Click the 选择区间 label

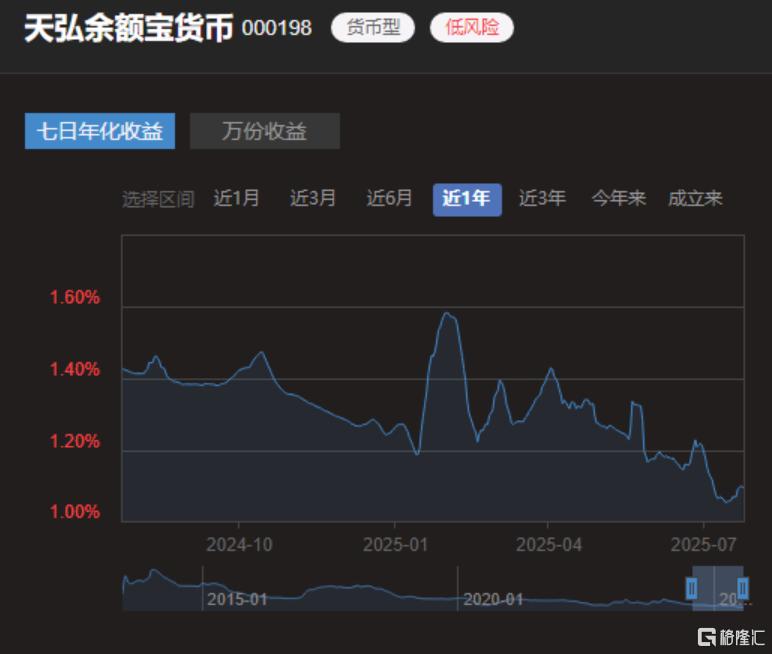pyautogui.click(x=158, y=199)
